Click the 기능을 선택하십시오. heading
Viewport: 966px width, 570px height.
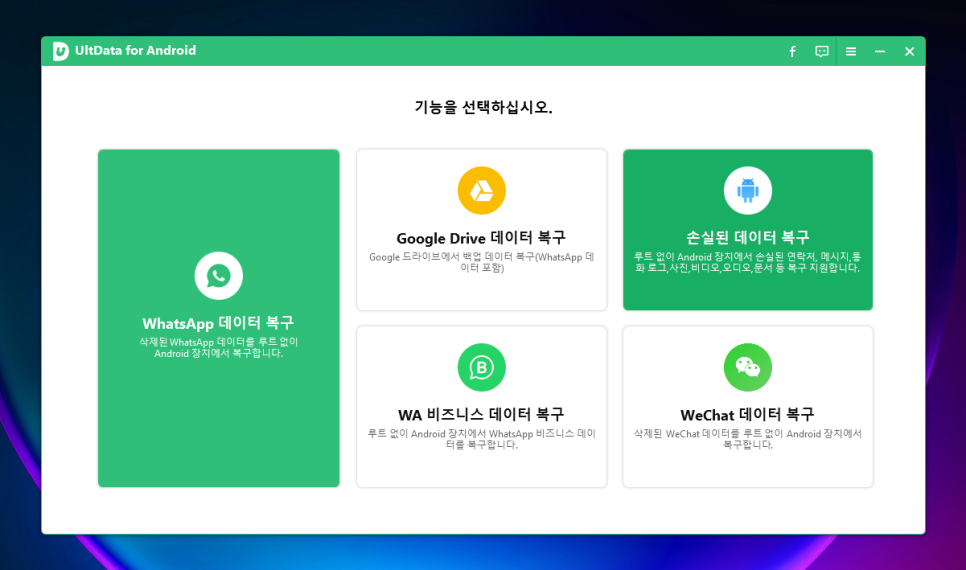click(483, 107)
